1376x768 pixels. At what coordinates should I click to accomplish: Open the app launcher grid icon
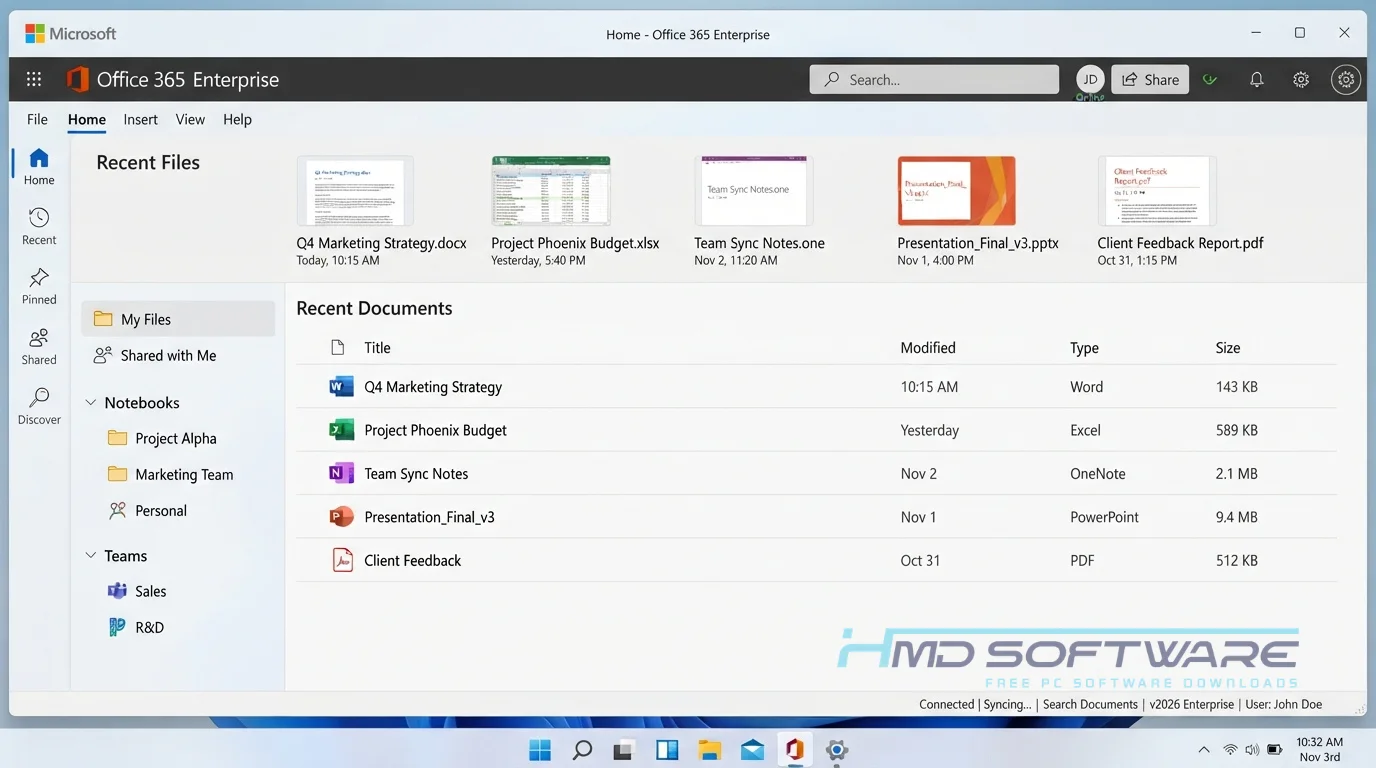(x=34, y=80)
